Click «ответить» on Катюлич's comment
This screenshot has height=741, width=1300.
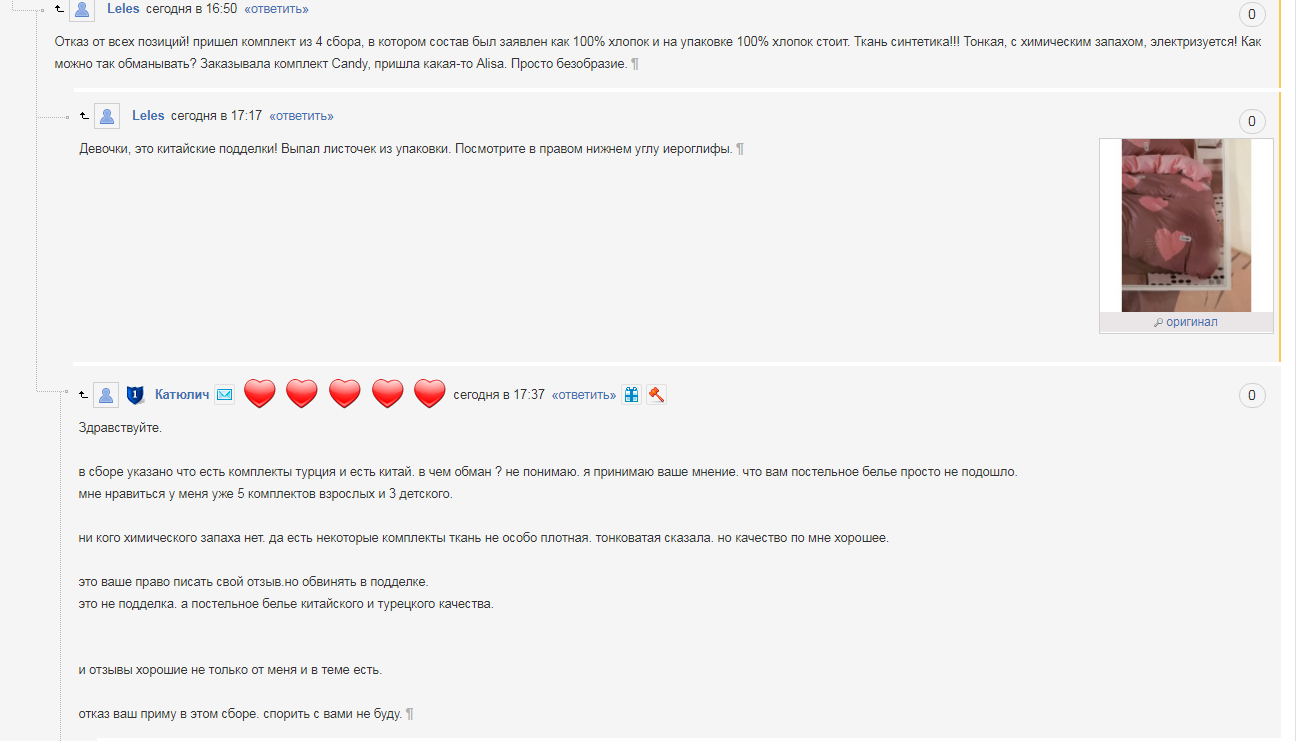click(584, 395)
